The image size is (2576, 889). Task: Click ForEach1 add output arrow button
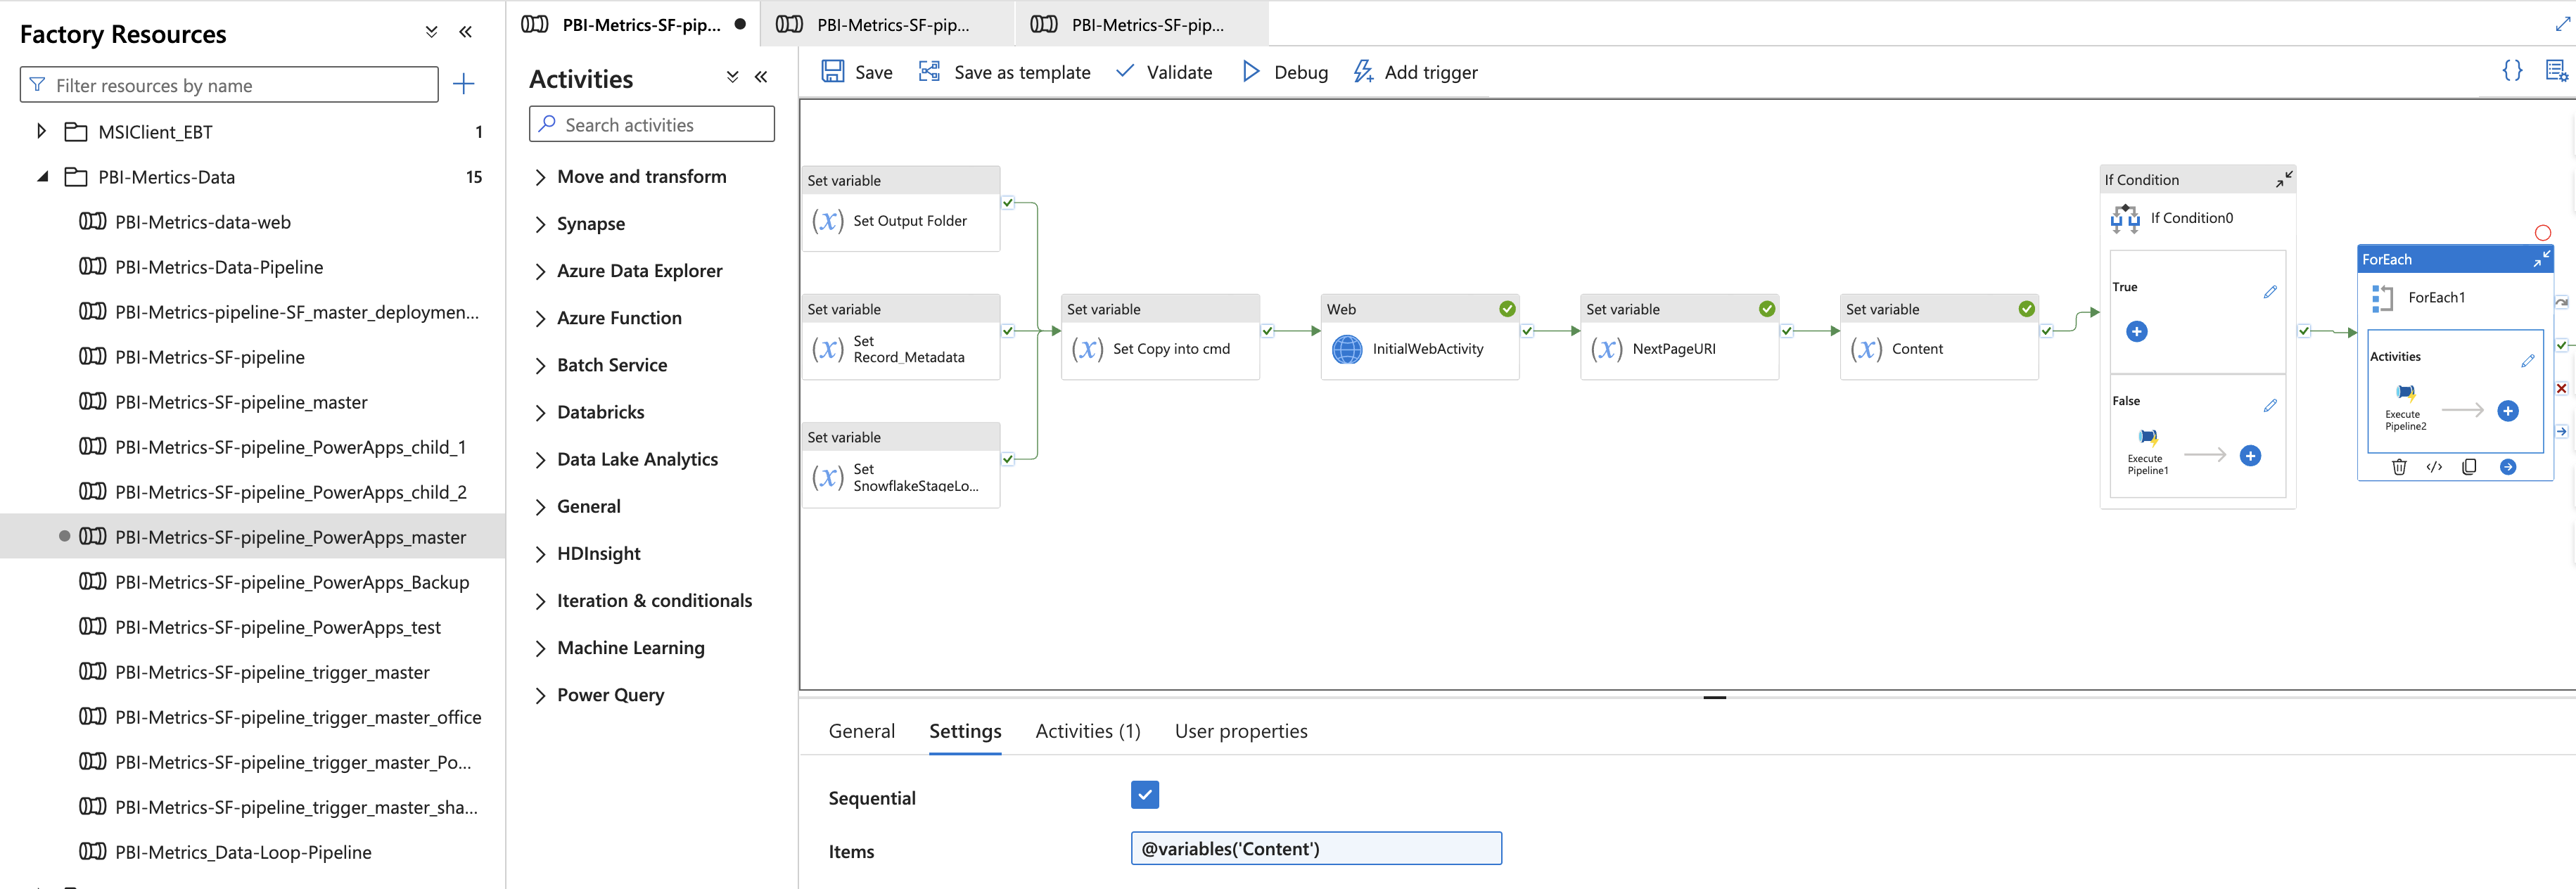click(2508, 467)
